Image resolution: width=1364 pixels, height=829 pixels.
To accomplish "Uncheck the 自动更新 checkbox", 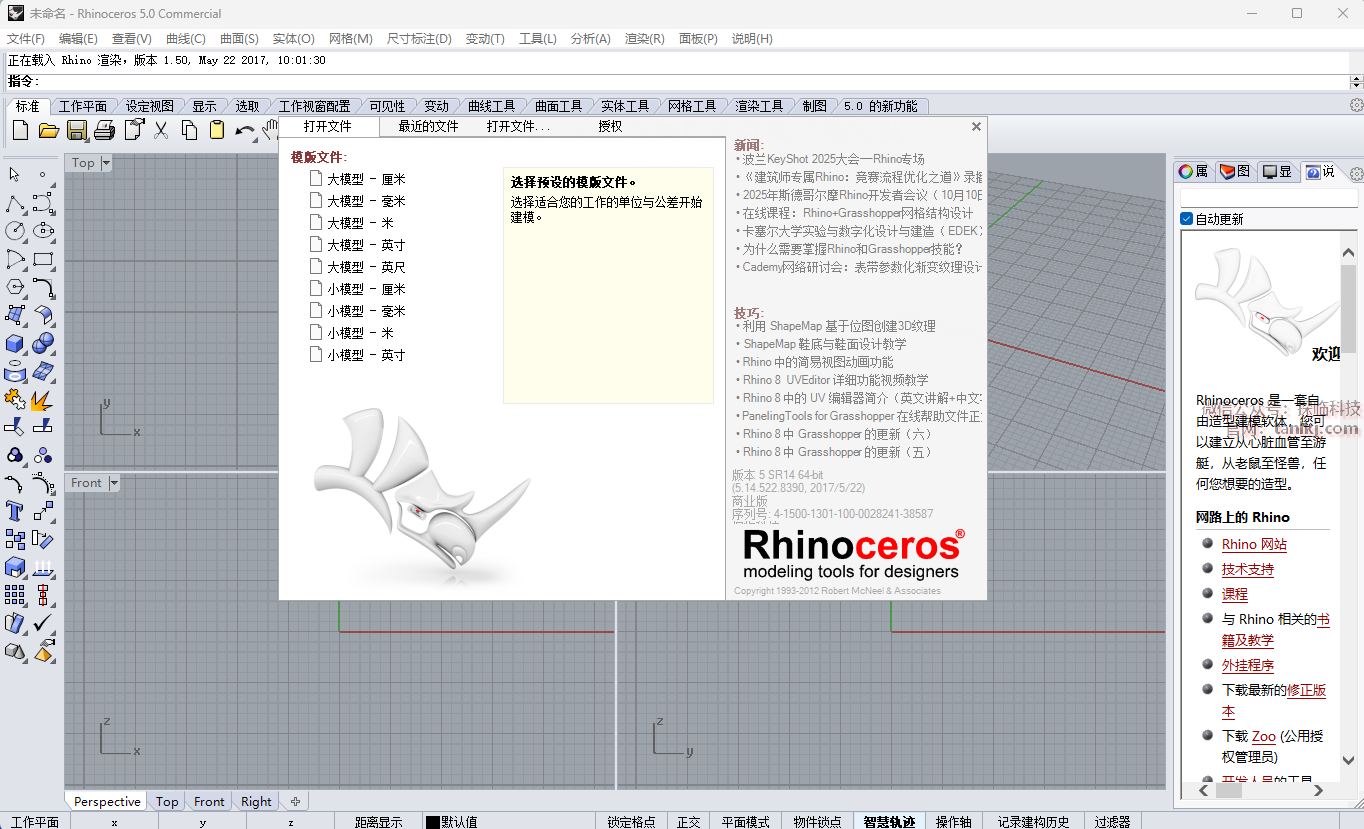I will [1187, 219].
